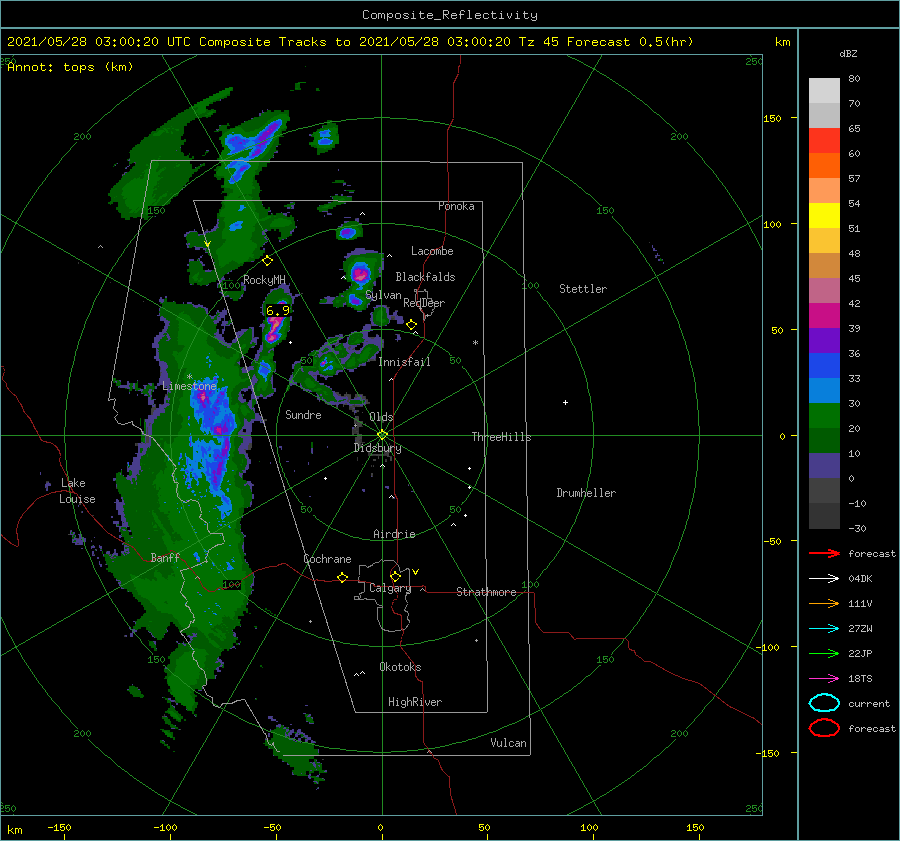Click the Vulcan city label
900x841 pixels.
509,743
